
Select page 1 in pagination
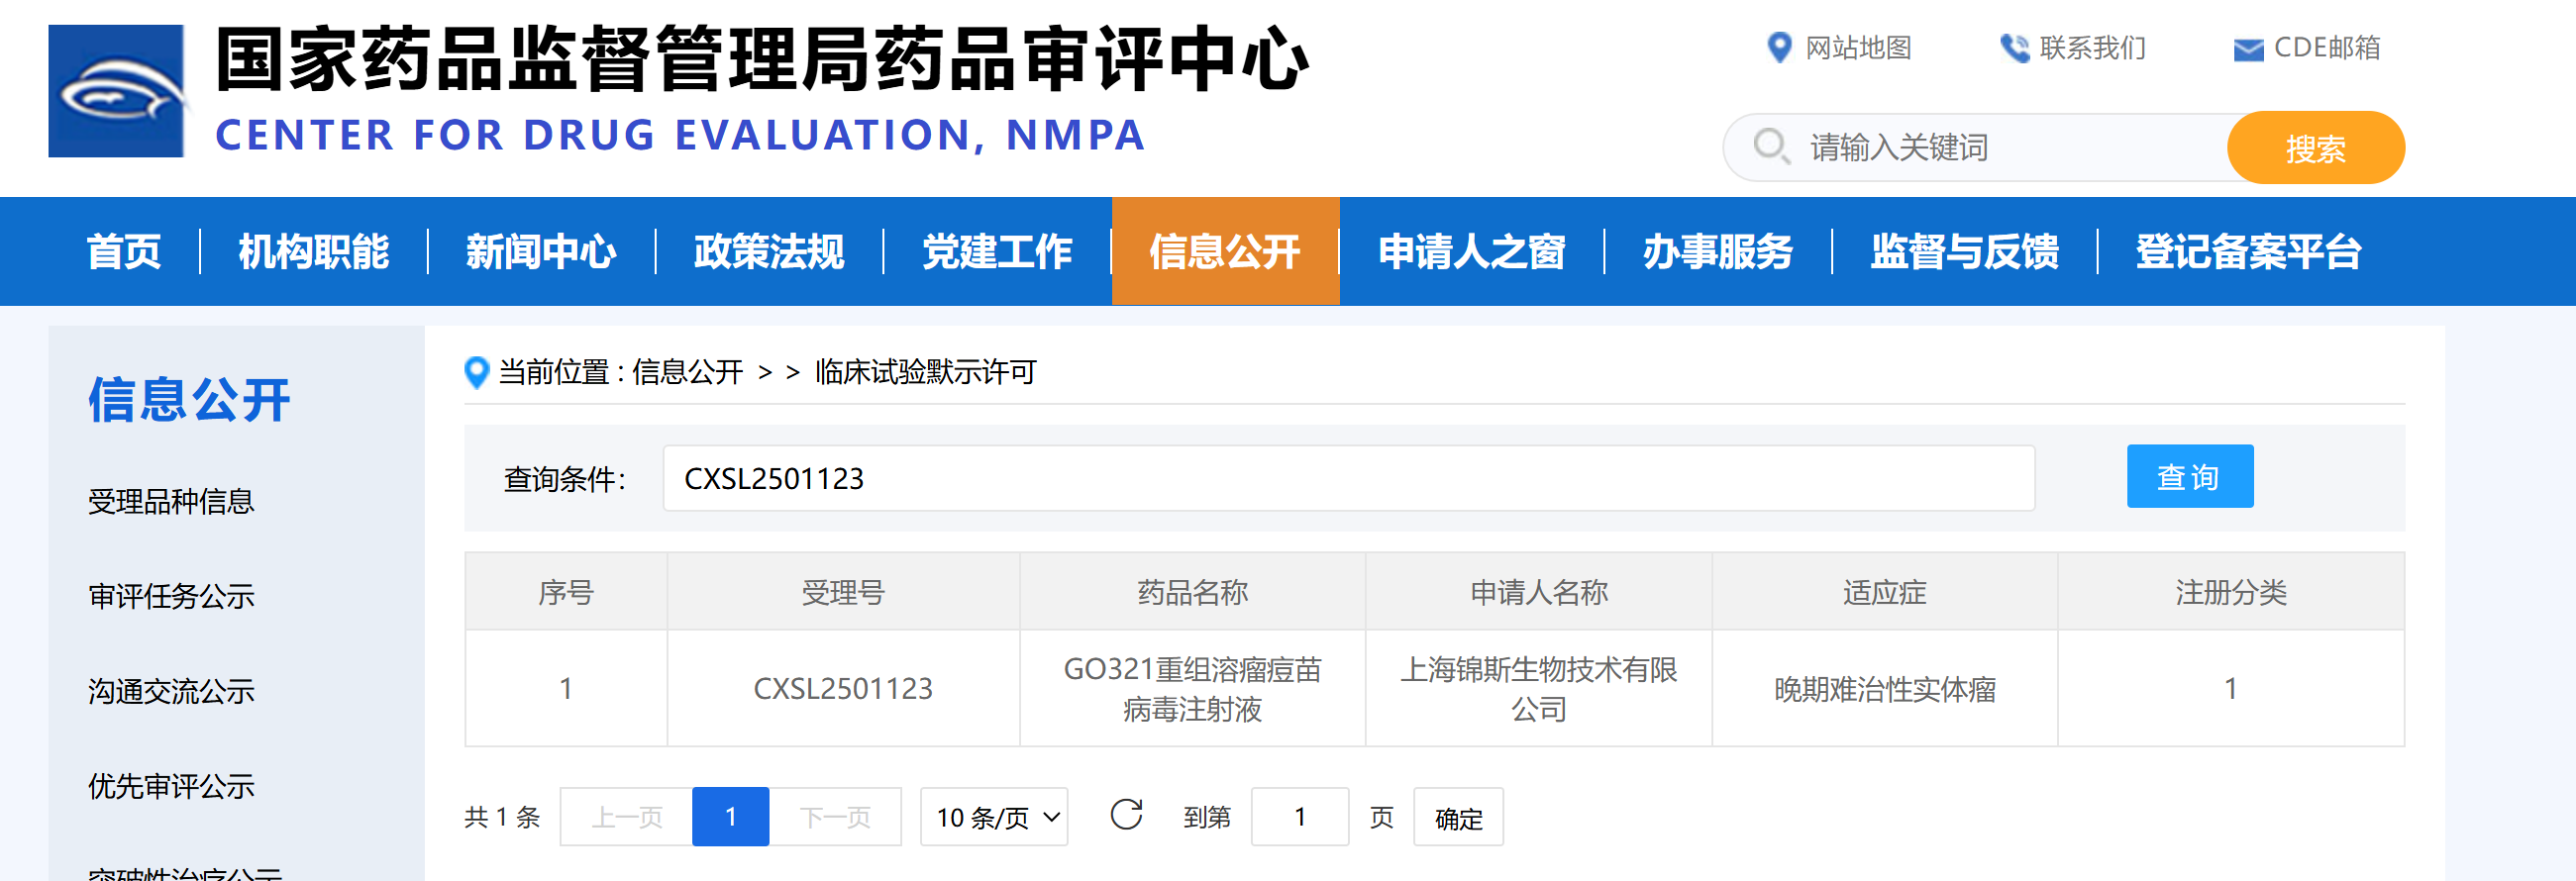pos(730,817)
